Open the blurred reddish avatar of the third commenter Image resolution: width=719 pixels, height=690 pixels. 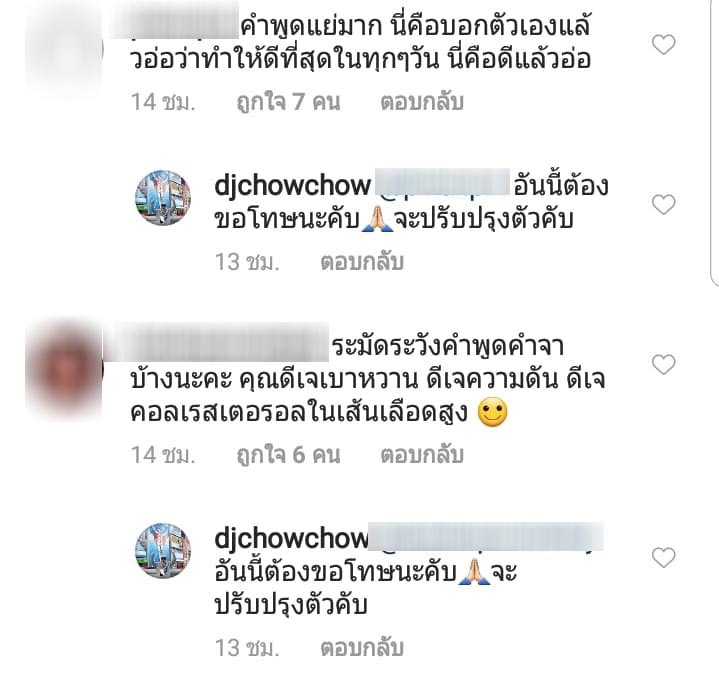64,369
